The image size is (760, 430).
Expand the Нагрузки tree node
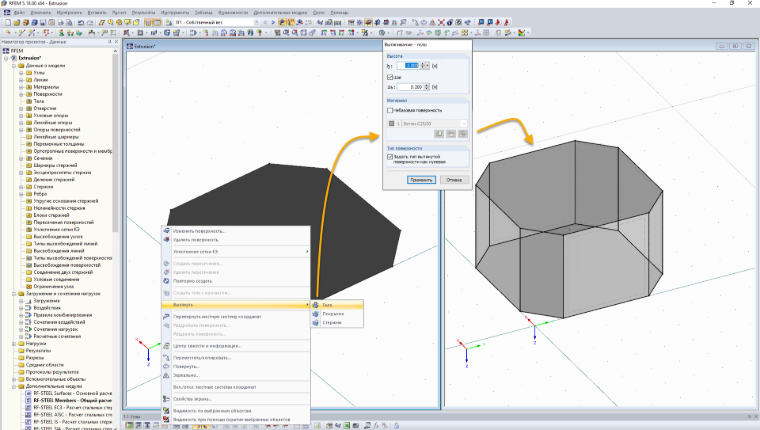(x=14, y=343)
